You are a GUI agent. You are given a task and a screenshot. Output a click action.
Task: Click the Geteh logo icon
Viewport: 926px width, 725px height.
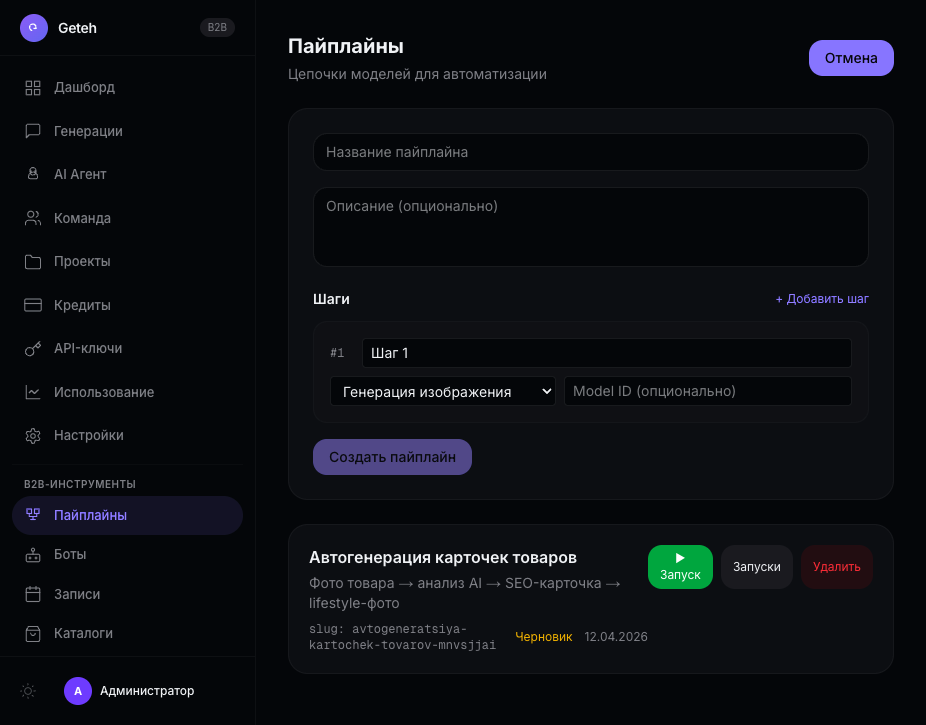click(34, 28)
